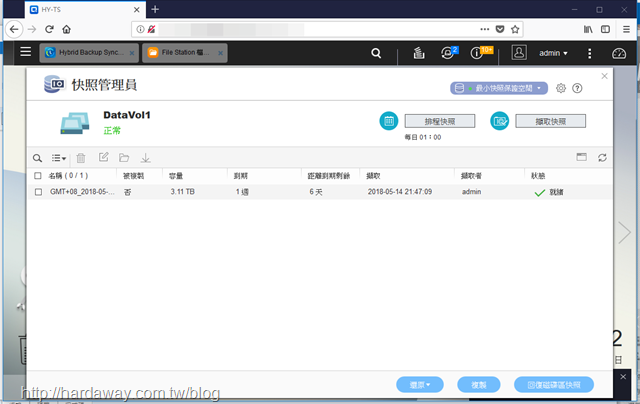This screenshot has width=640, height=404.
Task: Open the Firefox application menu
Action: 626,29
